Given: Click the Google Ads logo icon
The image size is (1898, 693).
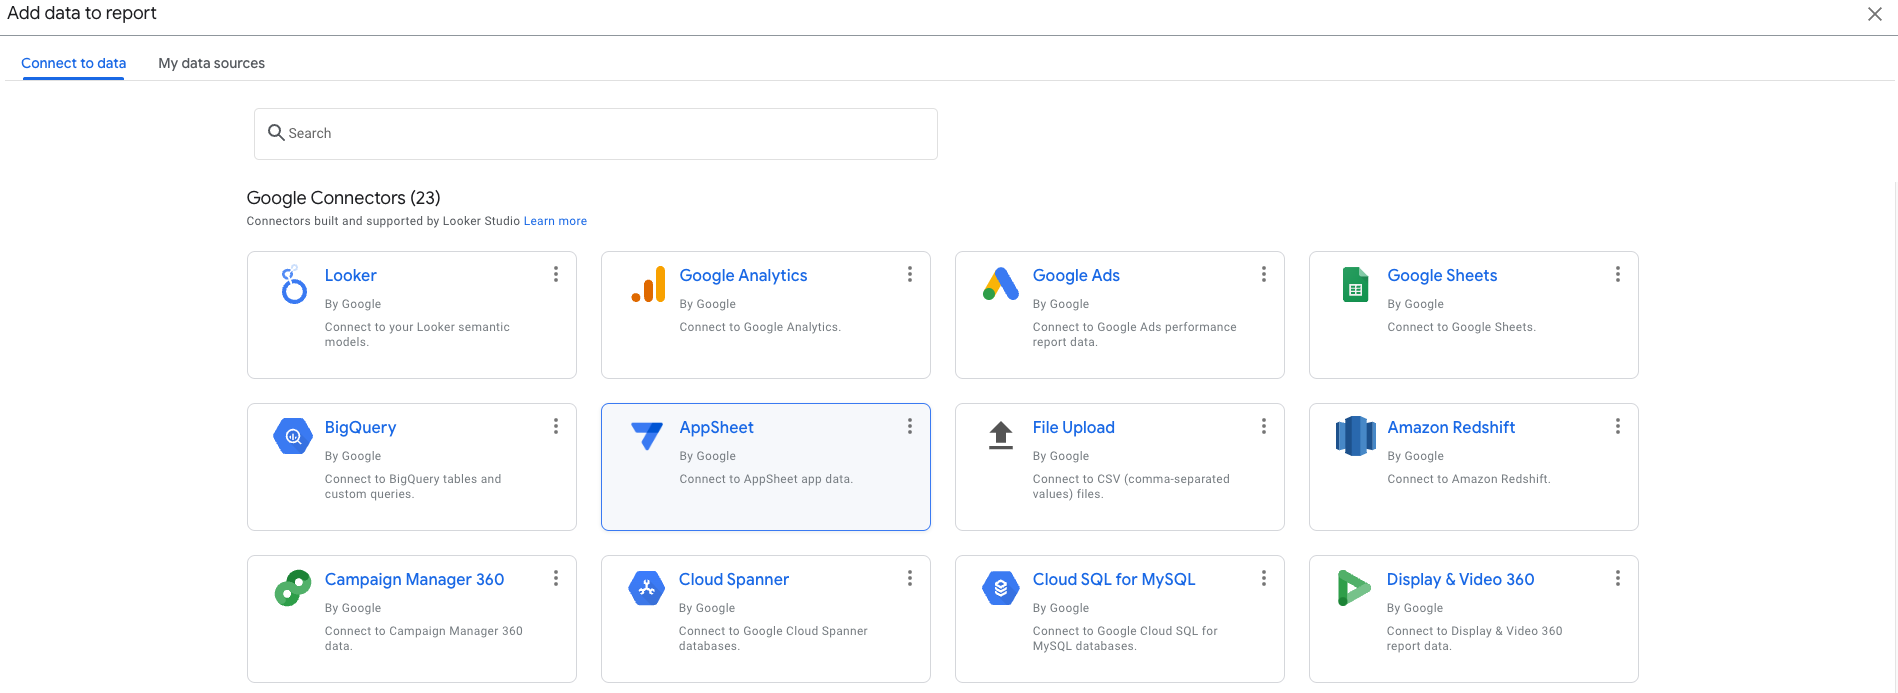Looking at the screenshot, I should coord(1000,285).
